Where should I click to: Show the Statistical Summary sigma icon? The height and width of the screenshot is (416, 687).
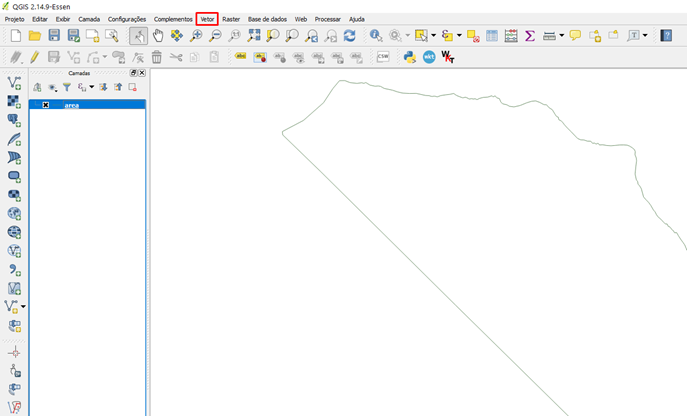tap(530, 36)
